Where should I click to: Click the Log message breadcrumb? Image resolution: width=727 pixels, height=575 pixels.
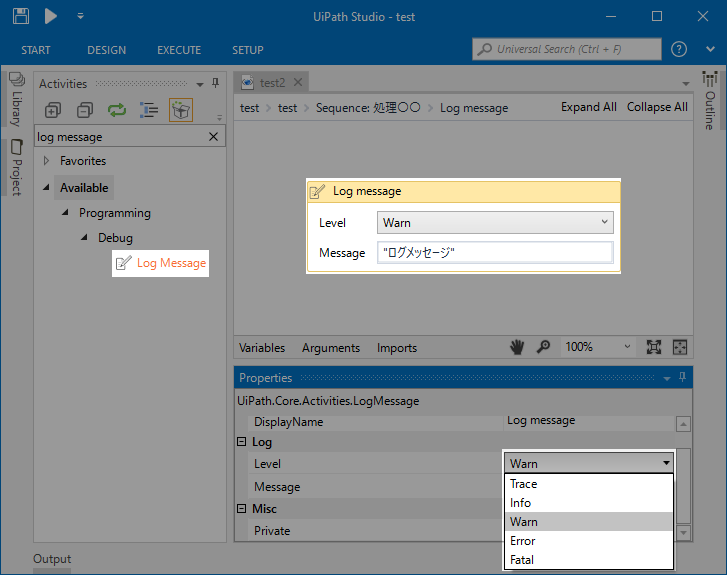[474, 108]
